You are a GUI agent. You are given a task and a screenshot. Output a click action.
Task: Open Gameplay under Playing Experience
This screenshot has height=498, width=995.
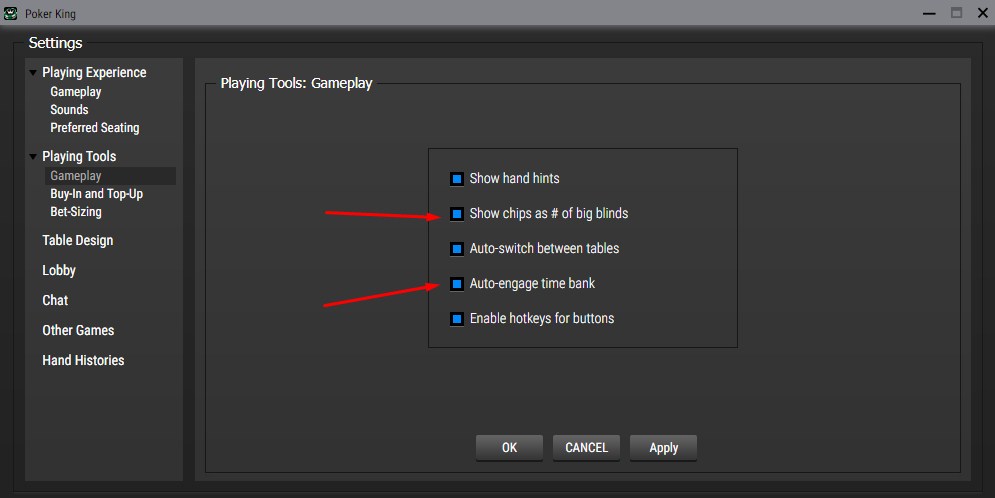[76, 92]
